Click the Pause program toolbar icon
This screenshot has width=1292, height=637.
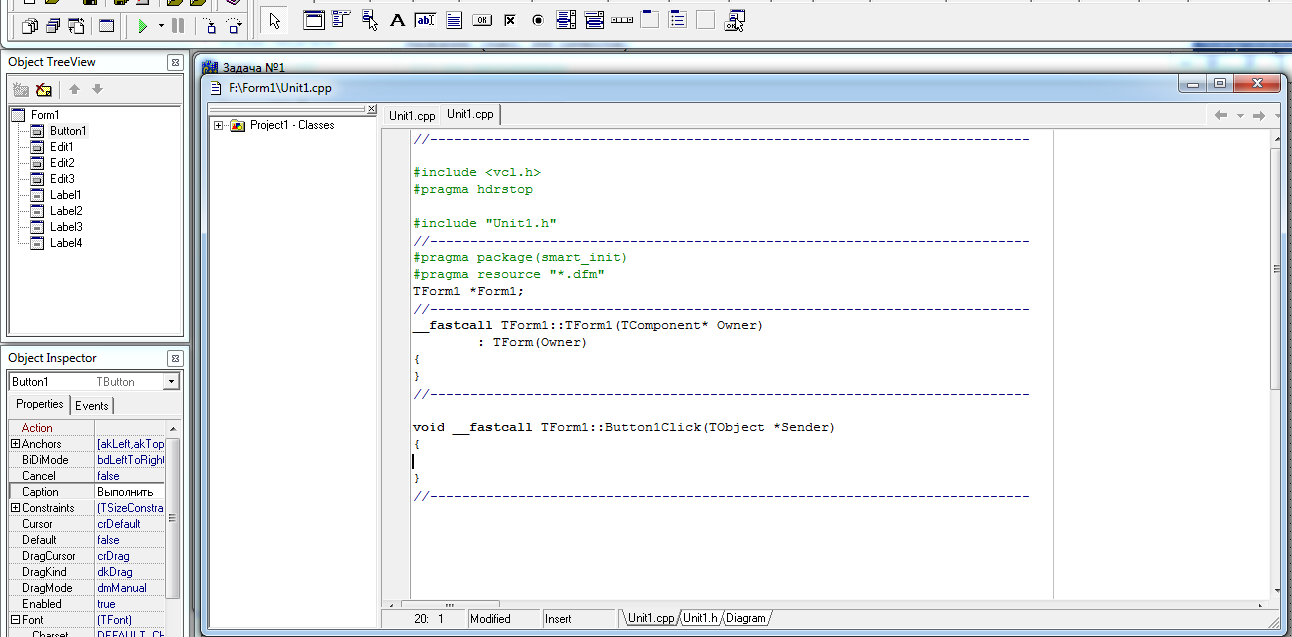pos(178,26)
